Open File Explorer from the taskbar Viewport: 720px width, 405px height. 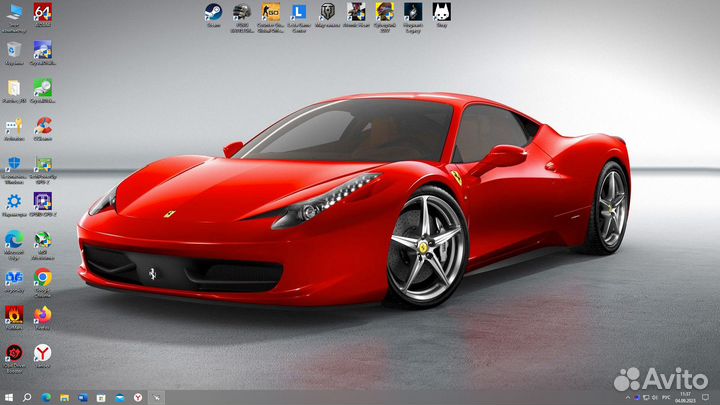click(64, 398)
